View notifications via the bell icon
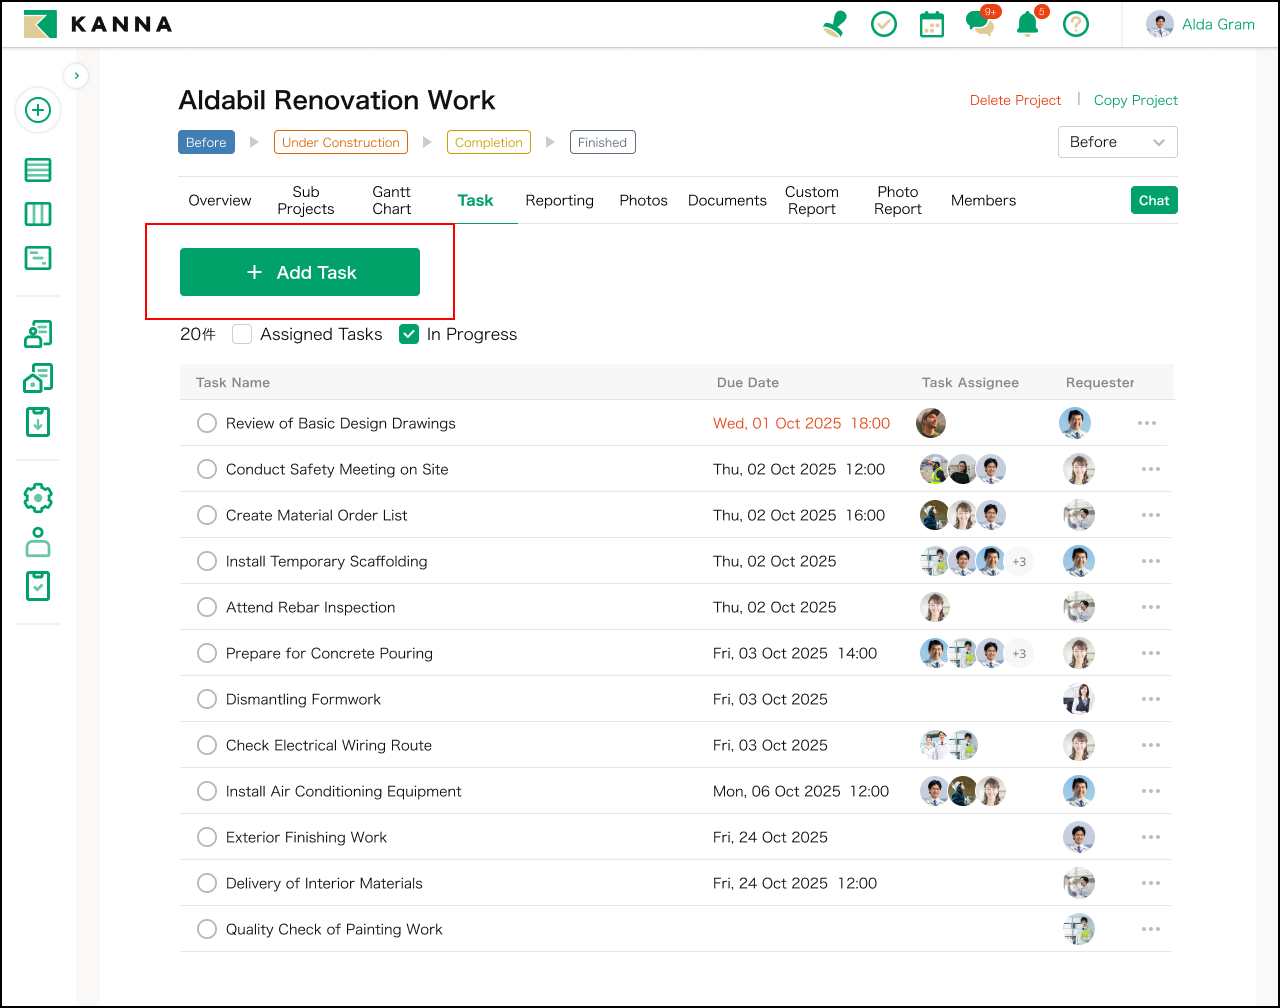The width and height of the screenshot is (1280, 1008). pos(1027,23)
